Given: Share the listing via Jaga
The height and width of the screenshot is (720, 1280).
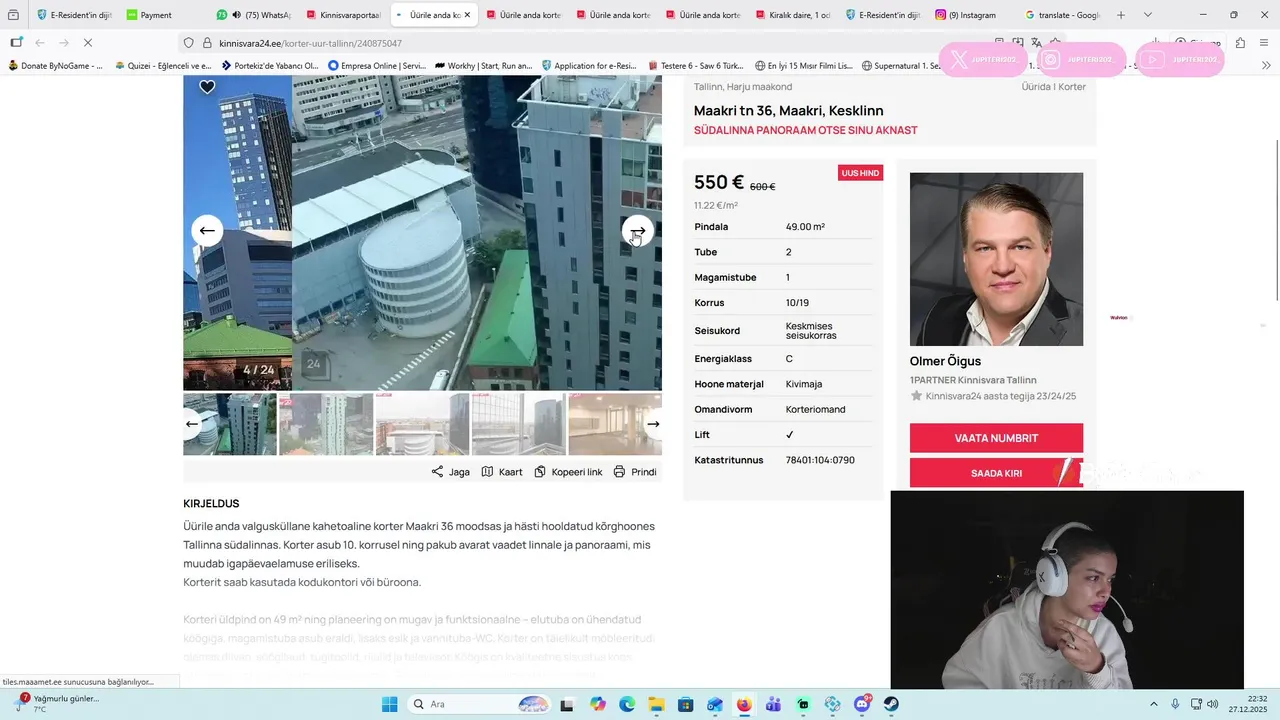Looking at the screenshot, I should coord(450,472).
